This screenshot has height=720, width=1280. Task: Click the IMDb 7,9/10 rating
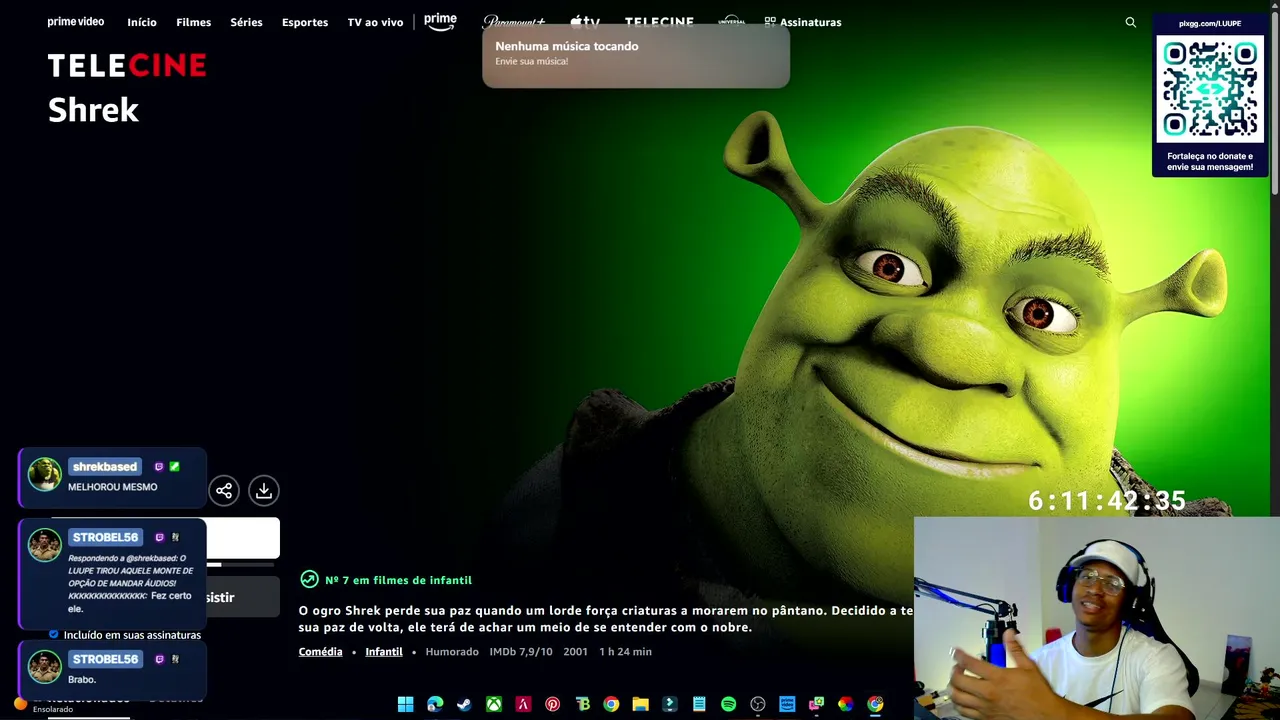point(521,652)
